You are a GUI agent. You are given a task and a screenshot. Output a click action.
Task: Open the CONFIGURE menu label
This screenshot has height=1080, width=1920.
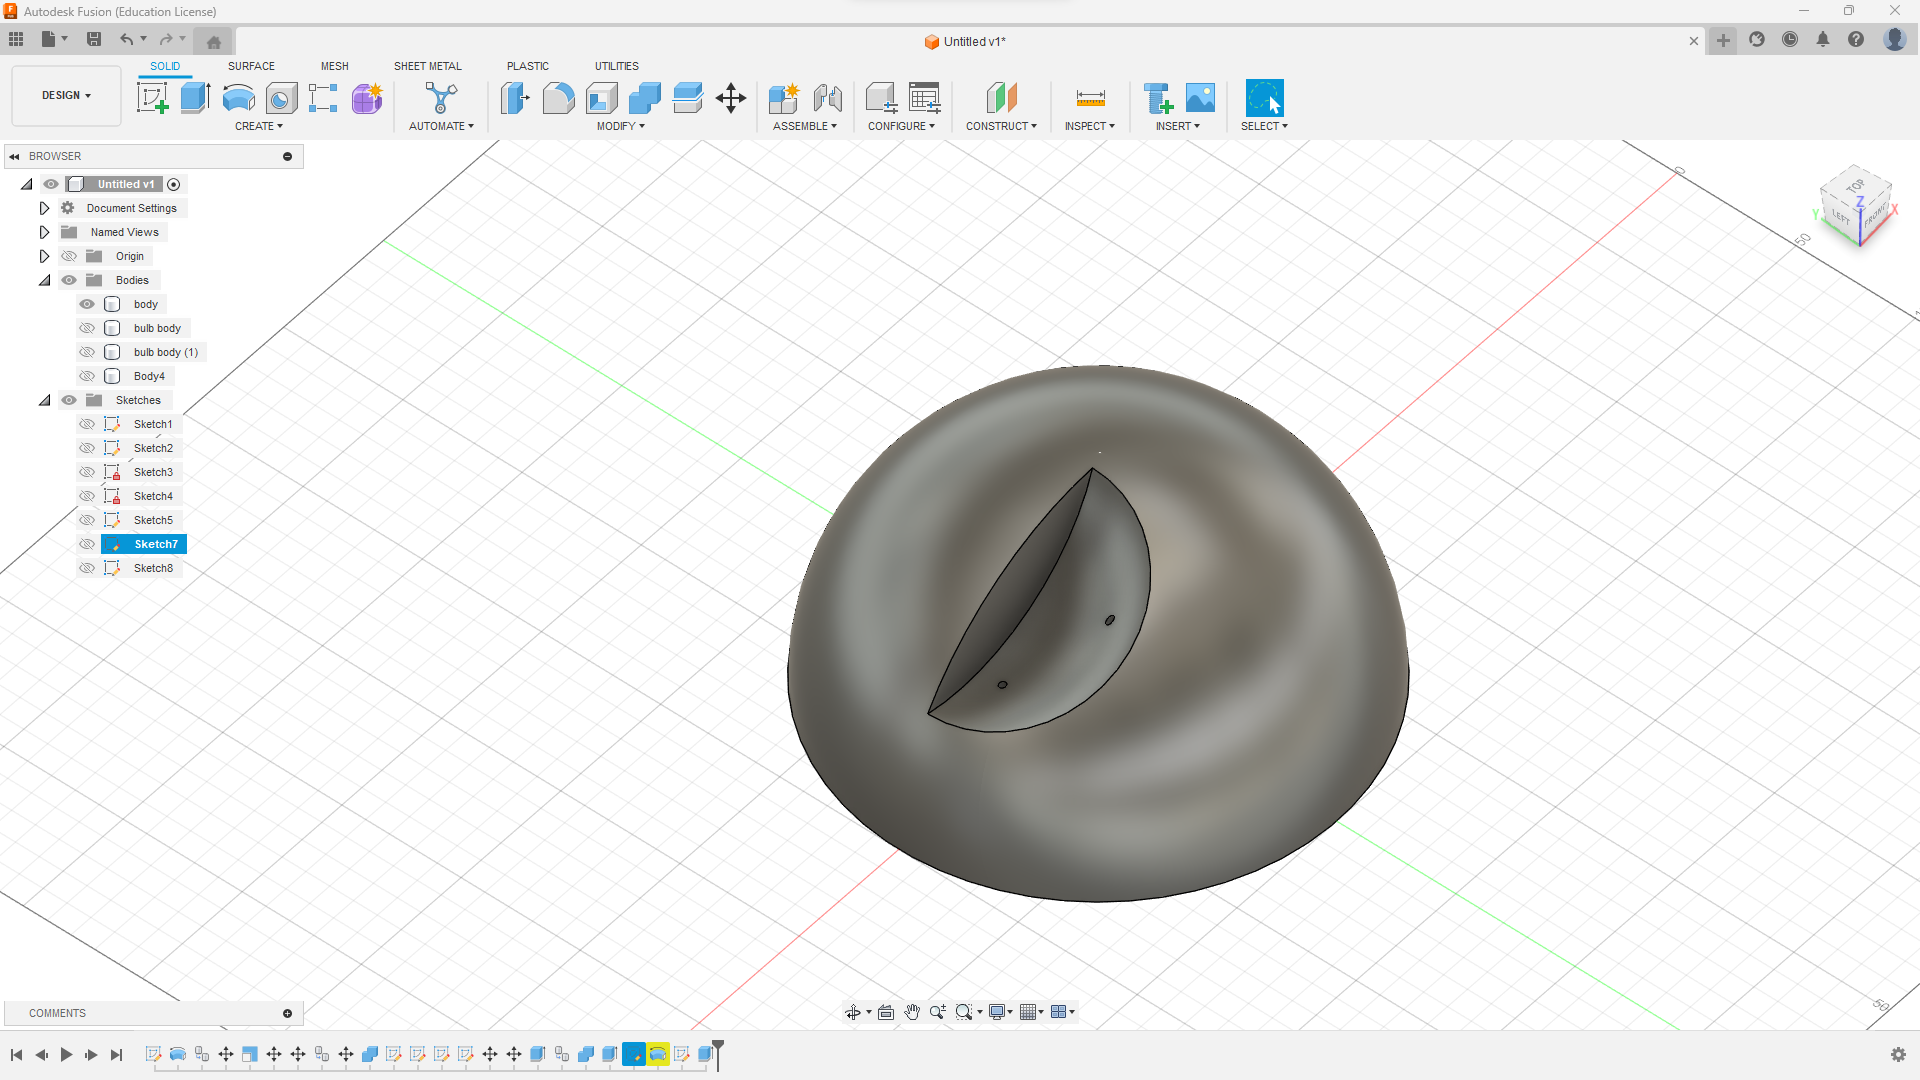pyautogui.click(x=902, y=126)
